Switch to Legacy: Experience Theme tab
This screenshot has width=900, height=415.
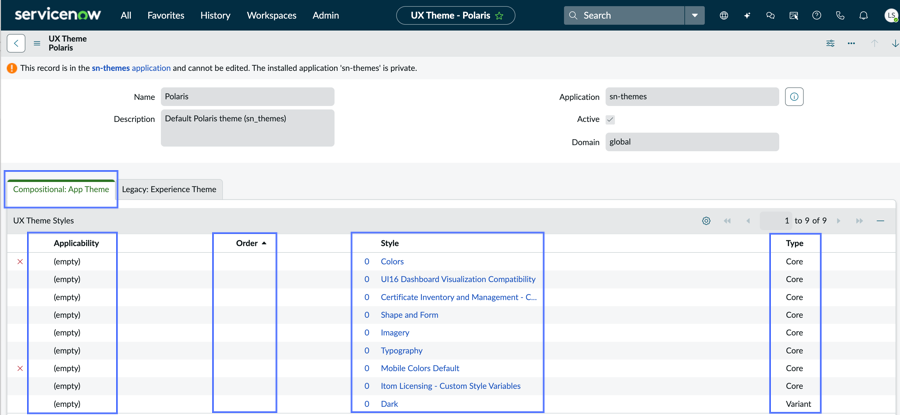tap(169, 189)
